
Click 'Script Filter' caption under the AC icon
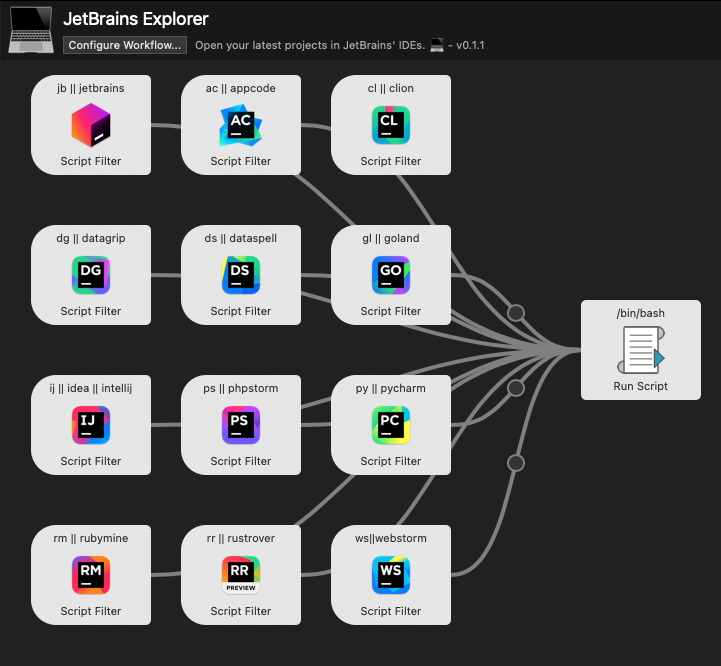coord(240,161)
